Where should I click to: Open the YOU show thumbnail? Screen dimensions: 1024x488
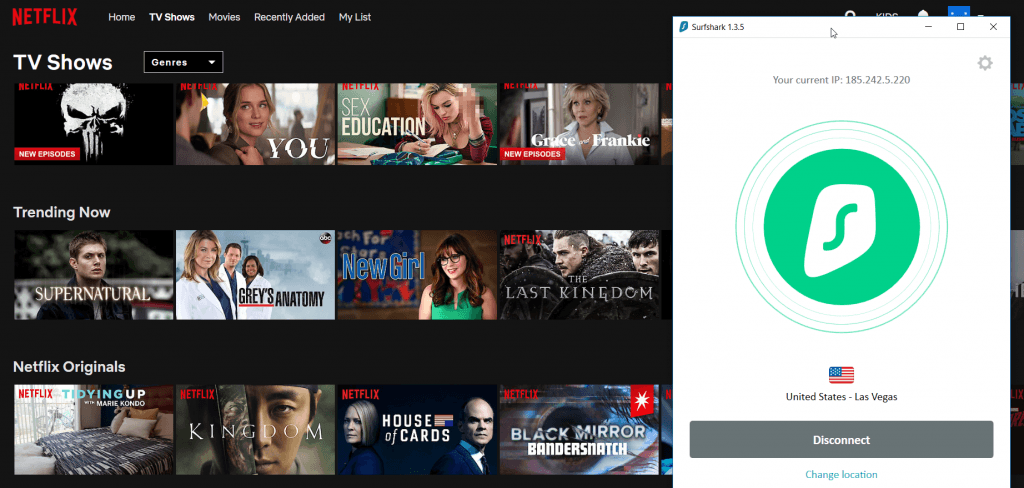[255, 124]
